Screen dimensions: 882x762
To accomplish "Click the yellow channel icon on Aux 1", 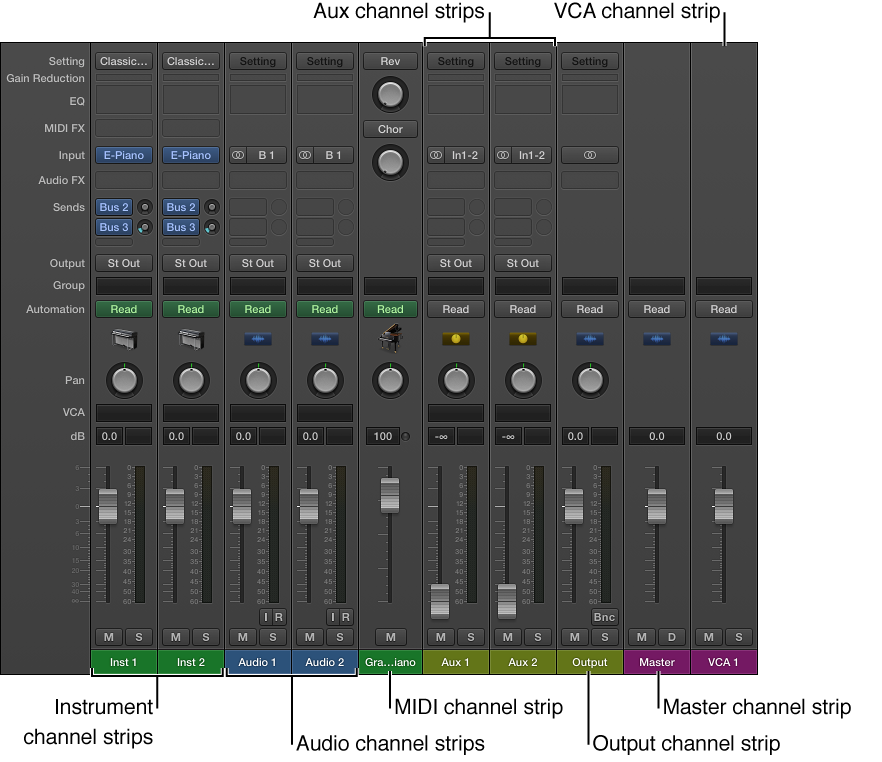I will point(456,338).
